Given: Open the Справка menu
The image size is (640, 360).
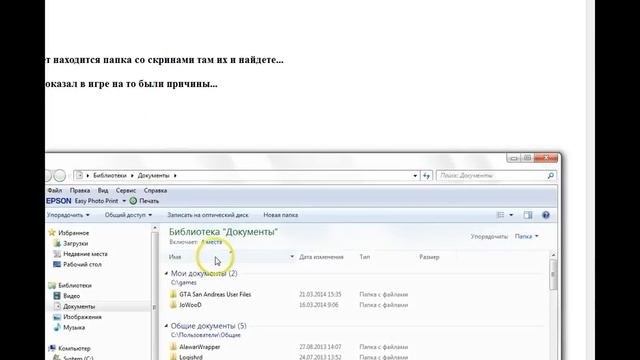Looking at the screenshot, I should (155, 190).
